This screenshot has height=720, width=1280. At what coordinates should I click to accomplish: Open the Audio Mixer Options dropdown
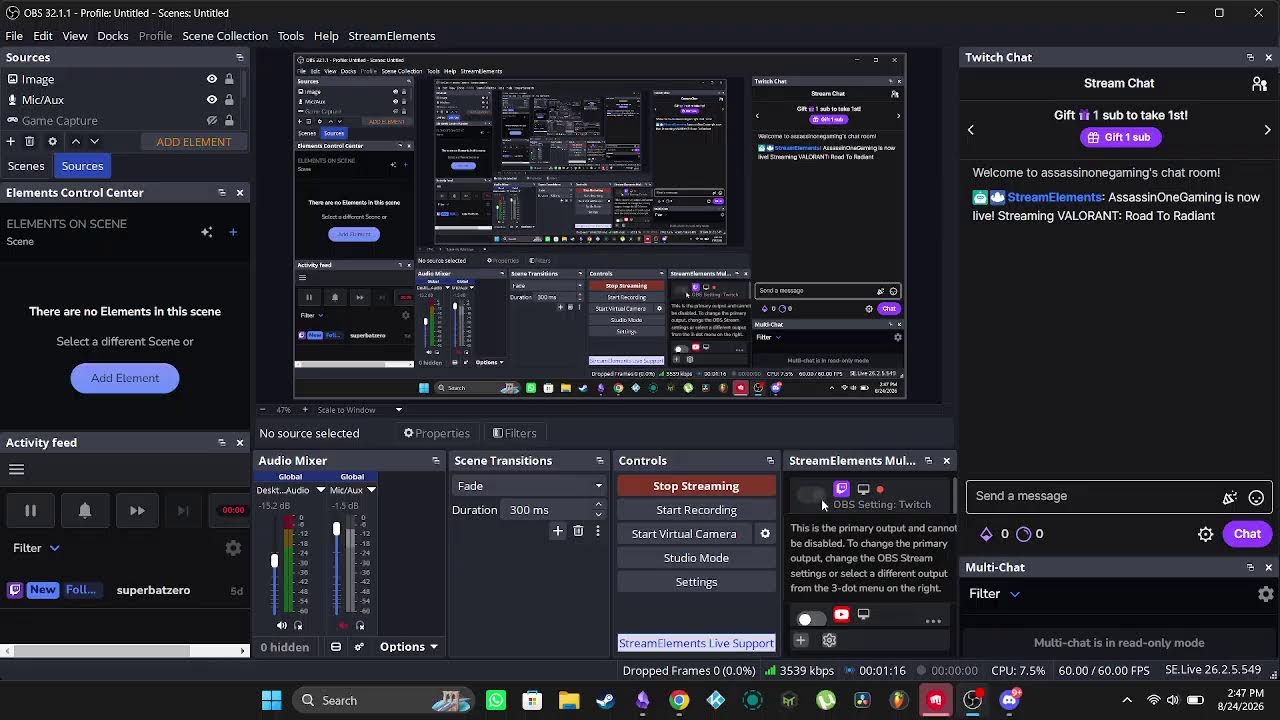(408, 647)
